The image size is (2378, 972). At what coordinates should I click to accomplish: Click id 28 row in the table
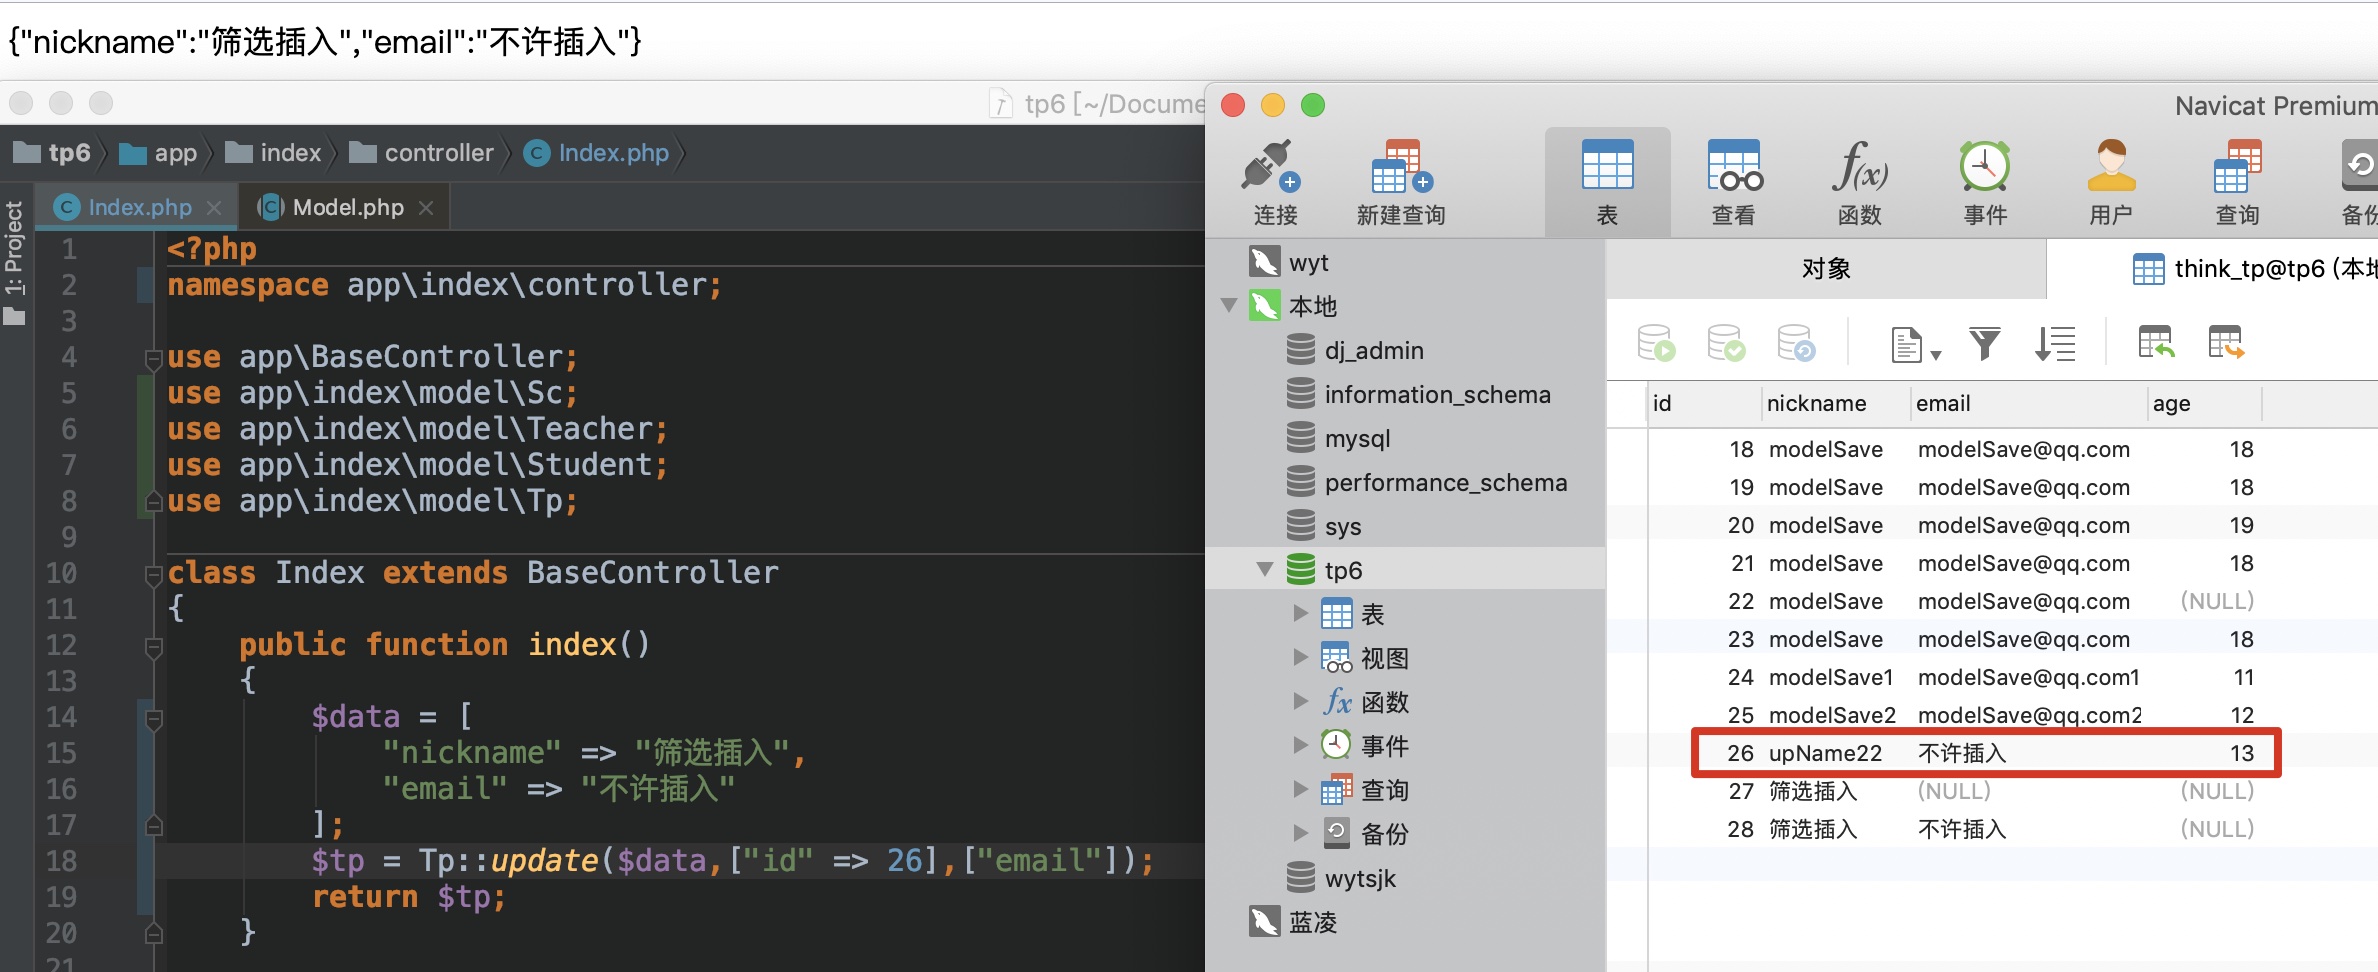[x=1990, y=829]
